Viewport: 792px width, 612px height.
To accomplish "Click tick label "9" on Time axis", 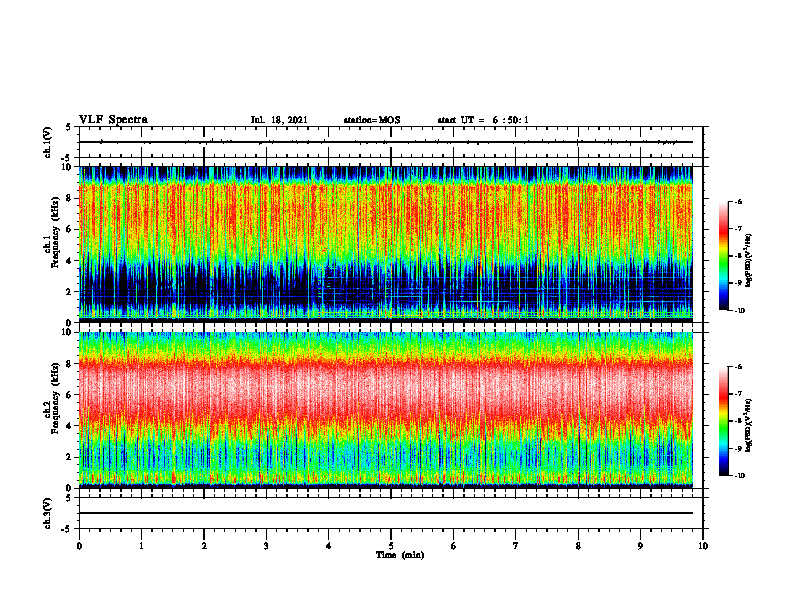I will [640, 546].
